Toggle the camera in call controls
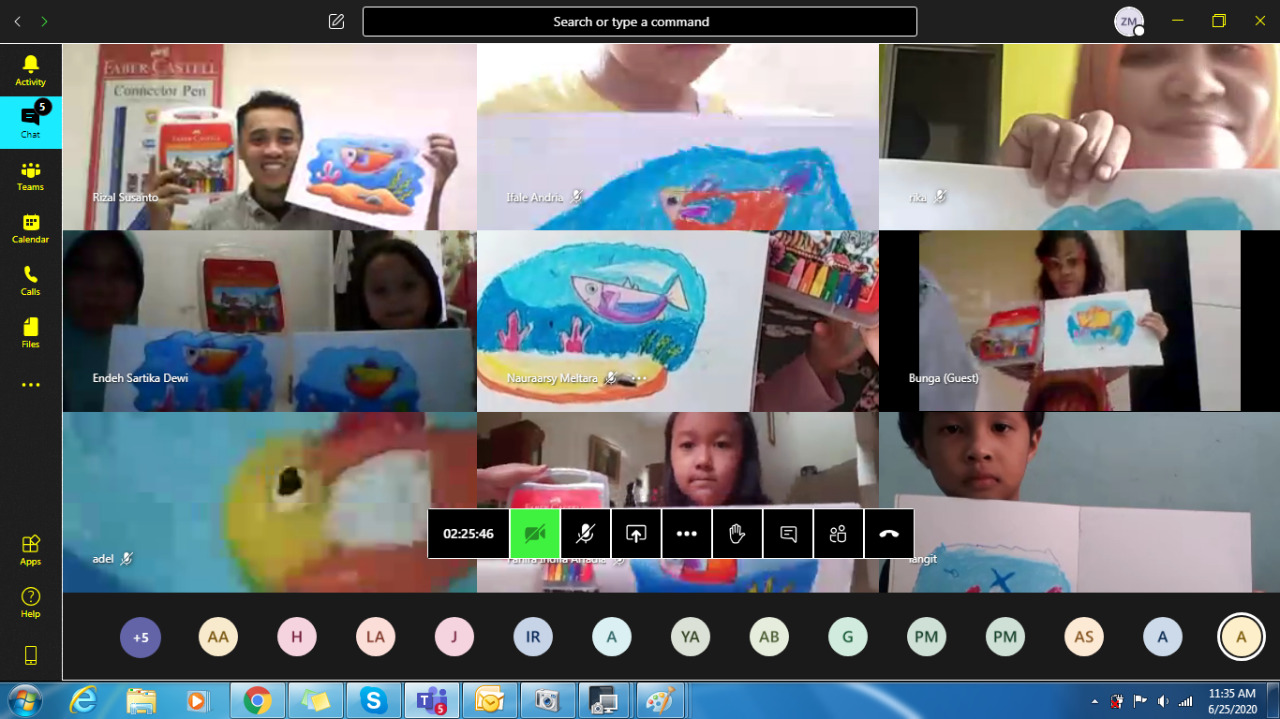 tap(535, 534)
